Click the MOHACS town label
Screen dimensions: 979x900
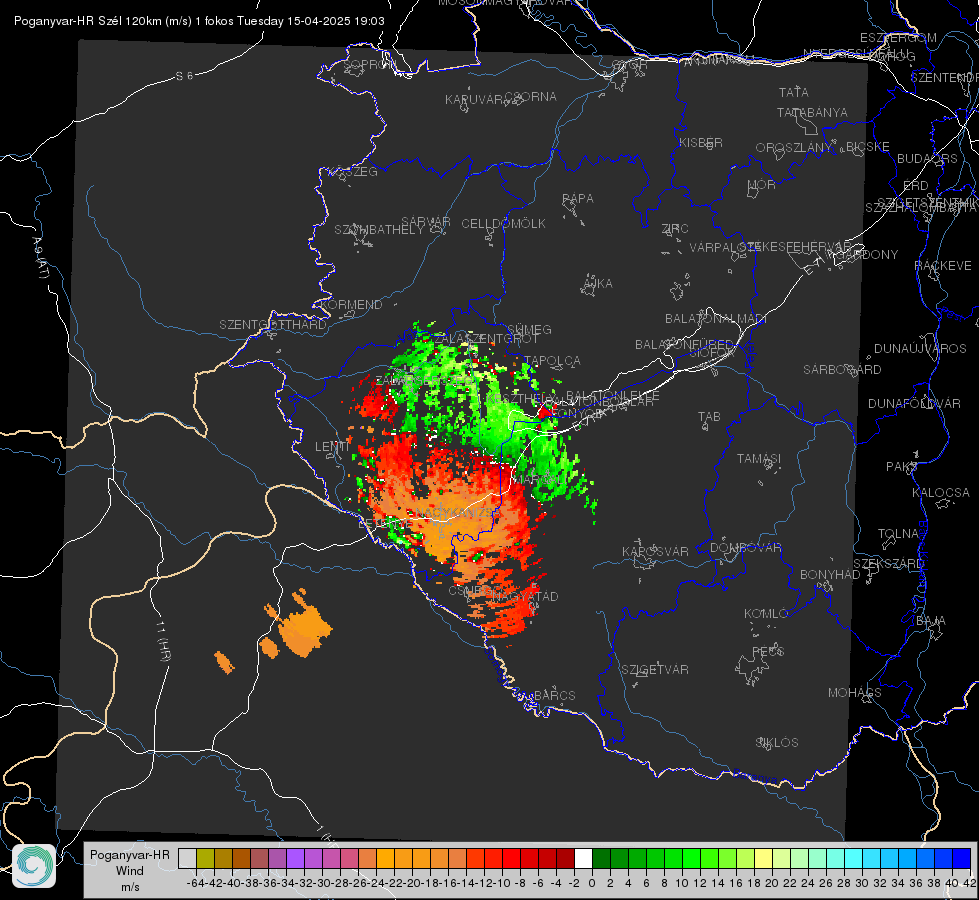[855, 693]
